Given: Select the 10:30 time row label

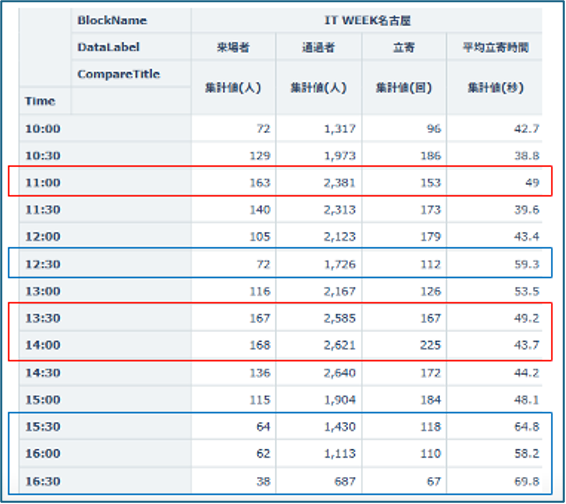Looking at the screenshot, I should tap(43, 156).
